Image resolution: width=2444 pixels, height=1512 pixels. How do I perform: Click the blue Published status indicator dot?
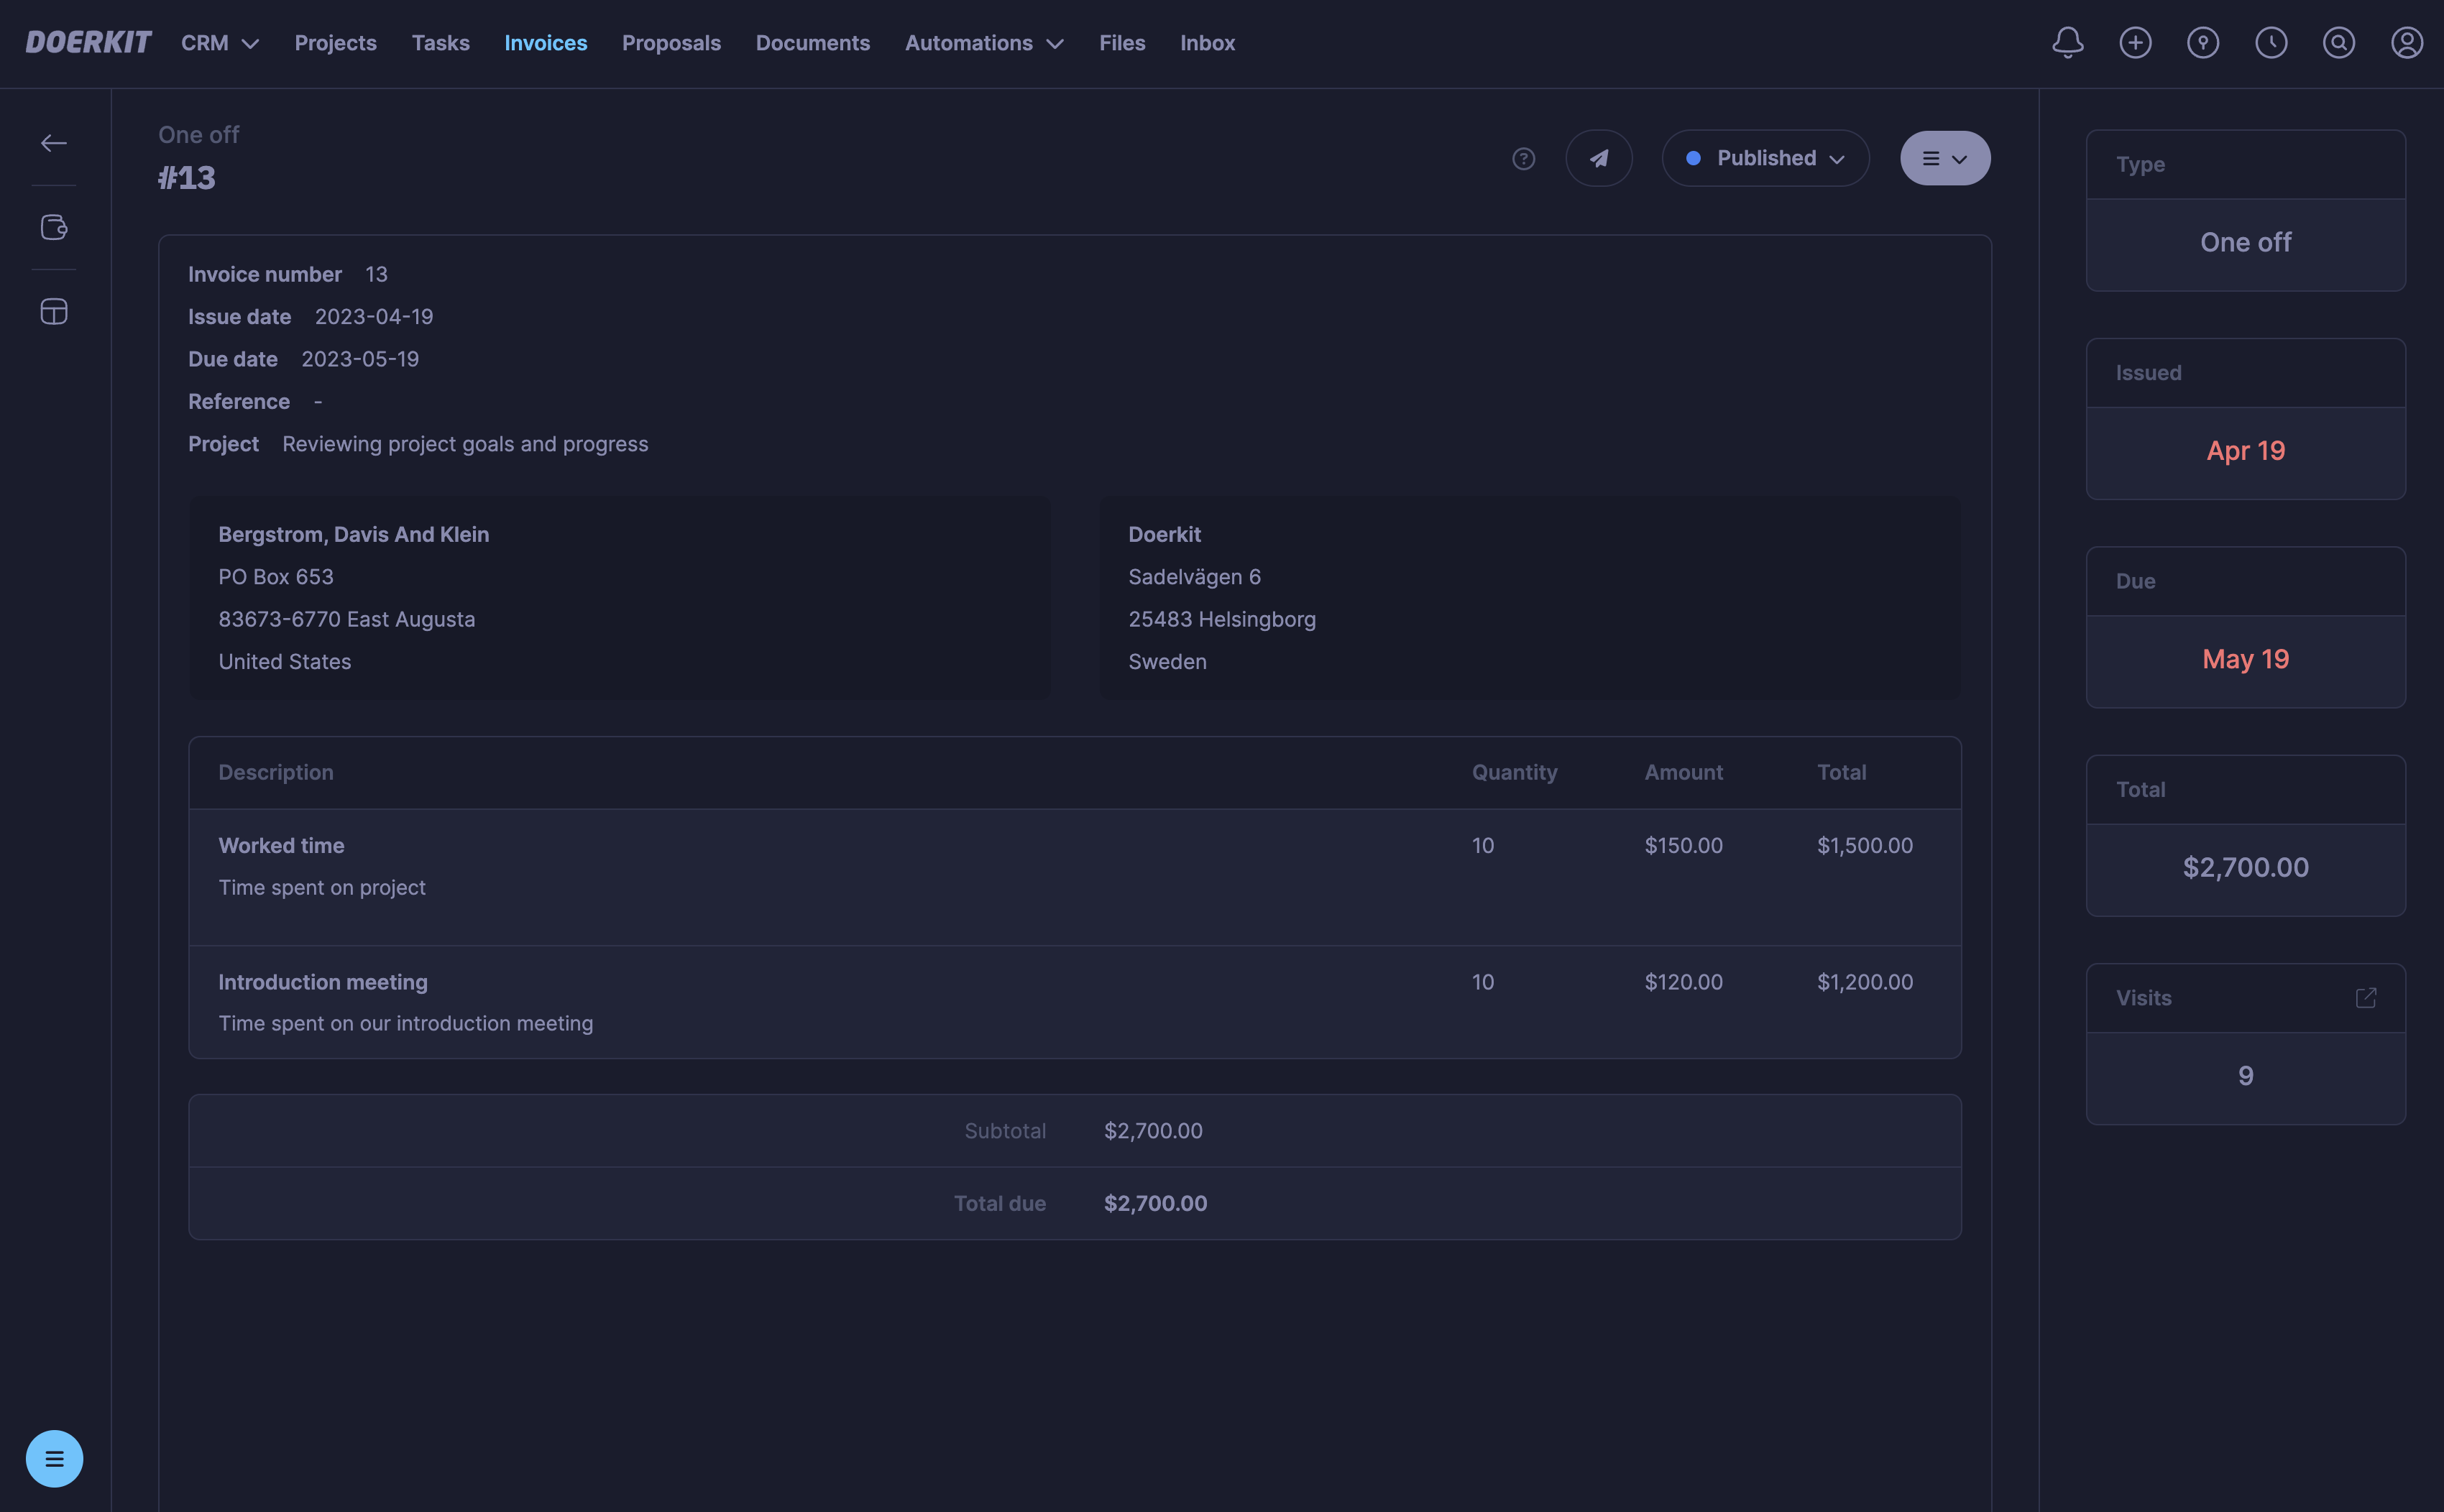(x=1693, y=158)
